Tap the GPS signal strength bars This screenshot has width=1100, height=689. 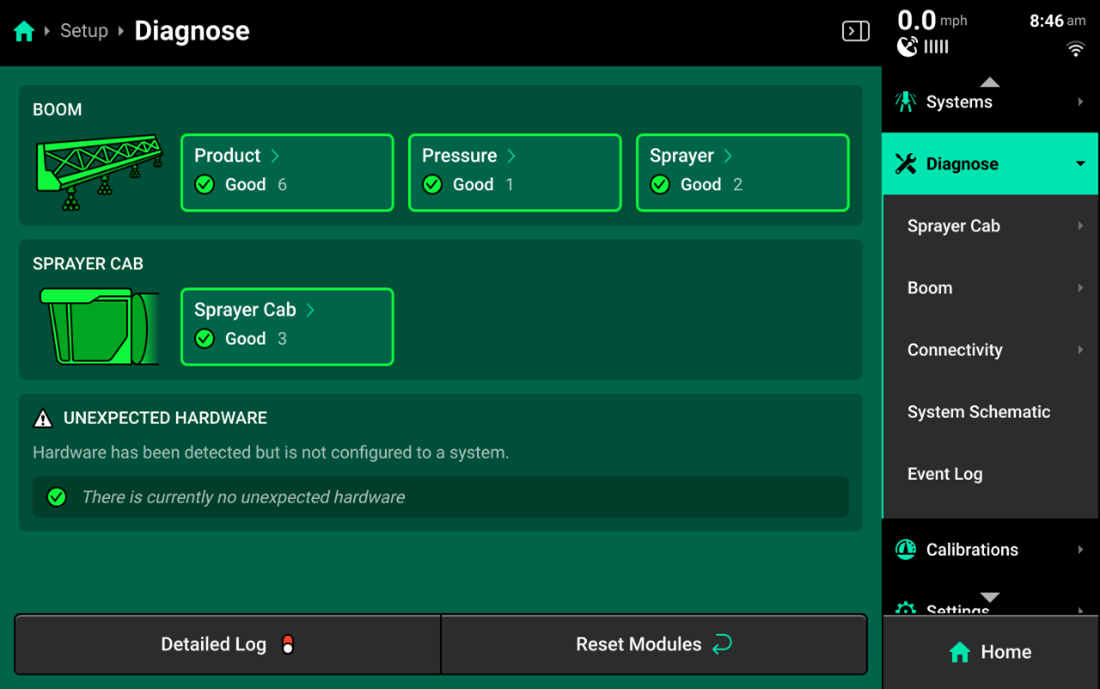(937, 47)
